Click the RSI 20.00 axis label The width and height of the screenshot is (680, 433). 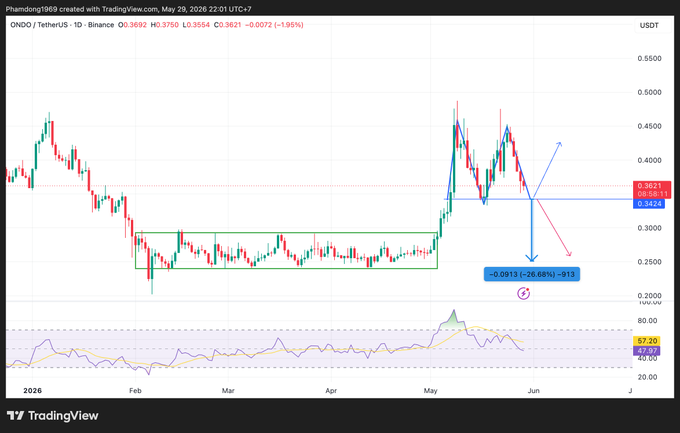point(647,377)
